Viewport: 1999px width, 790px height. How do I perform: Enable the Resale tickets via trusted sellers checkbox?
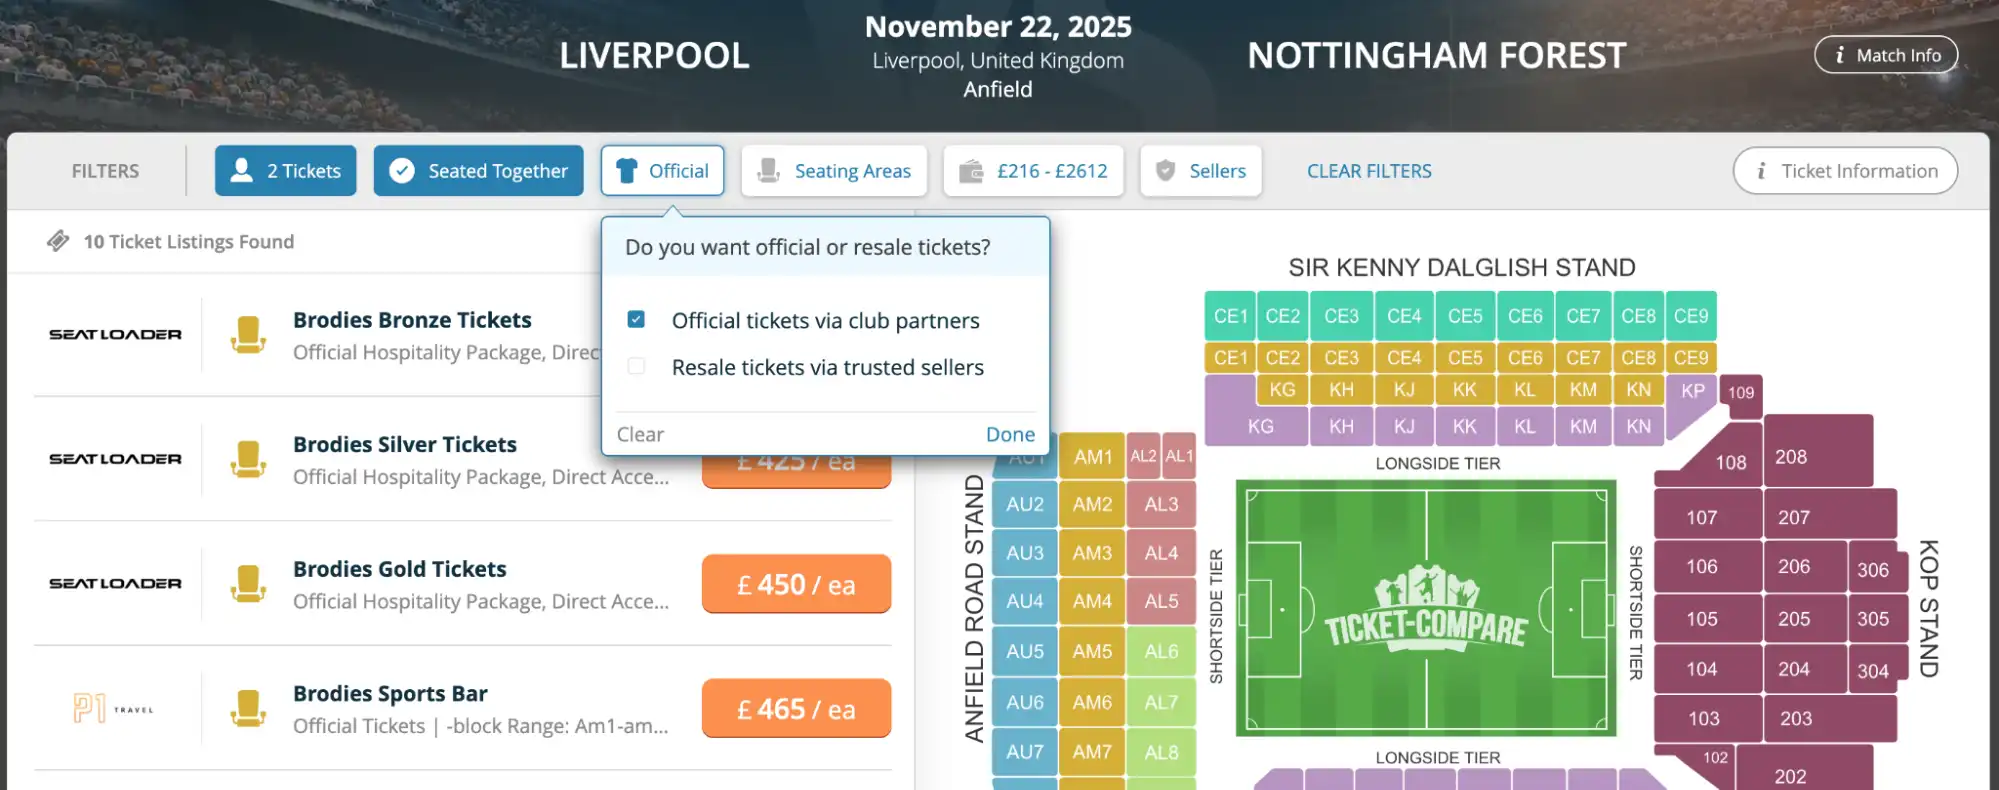pos(636,367)
